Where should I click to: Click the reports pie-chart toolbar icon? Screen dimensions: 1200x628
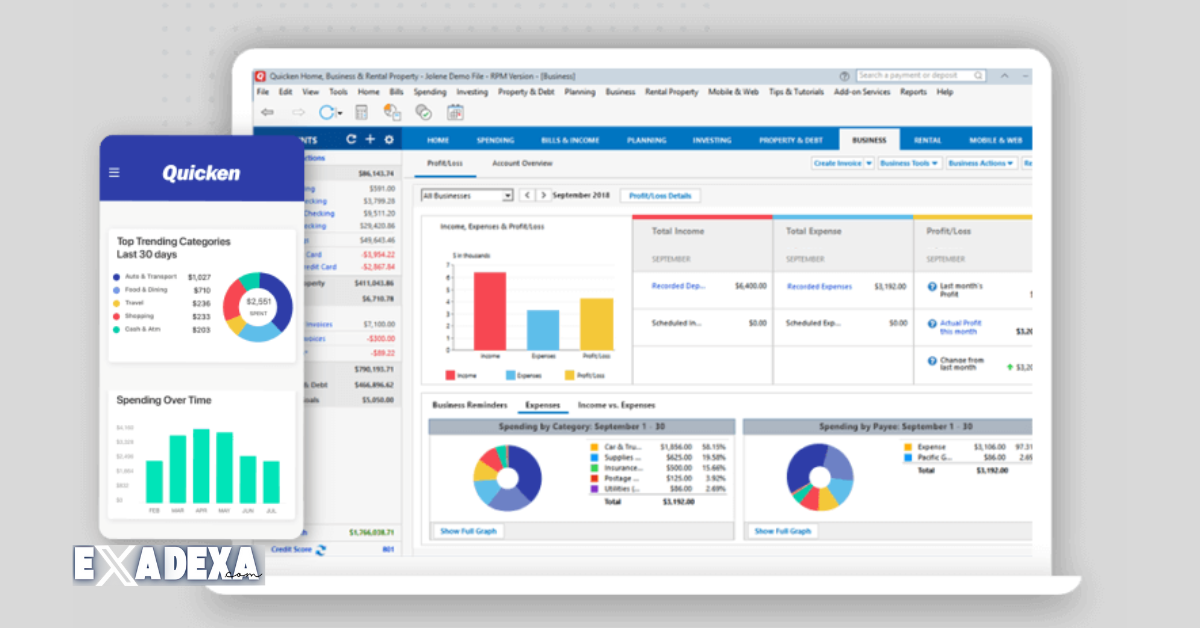[391, 112]
